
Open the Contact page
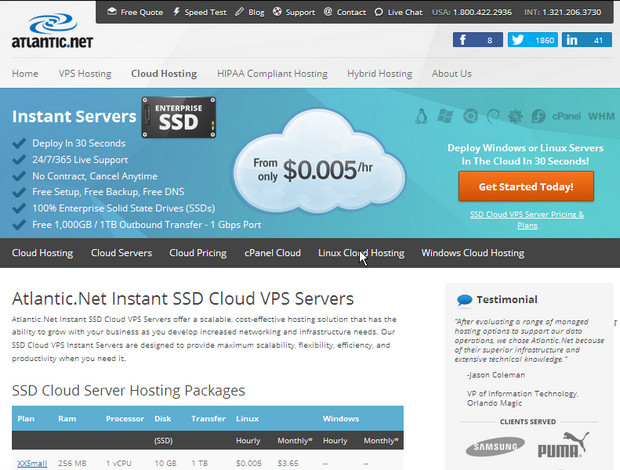pyautogui.click(x=345, y=12)
